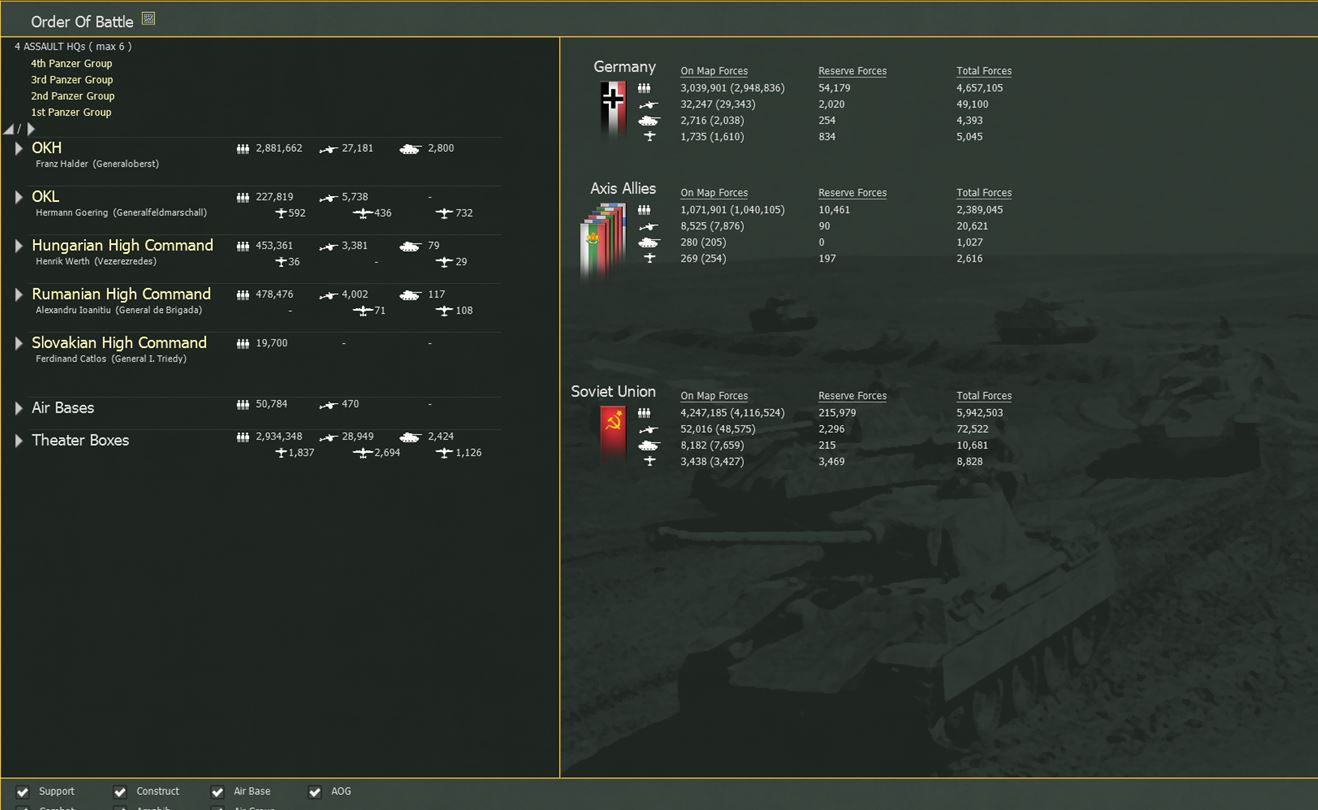Uncheck the Construct checkbox
This screenshot has width=1318, height=810.
tap(120, 792)
